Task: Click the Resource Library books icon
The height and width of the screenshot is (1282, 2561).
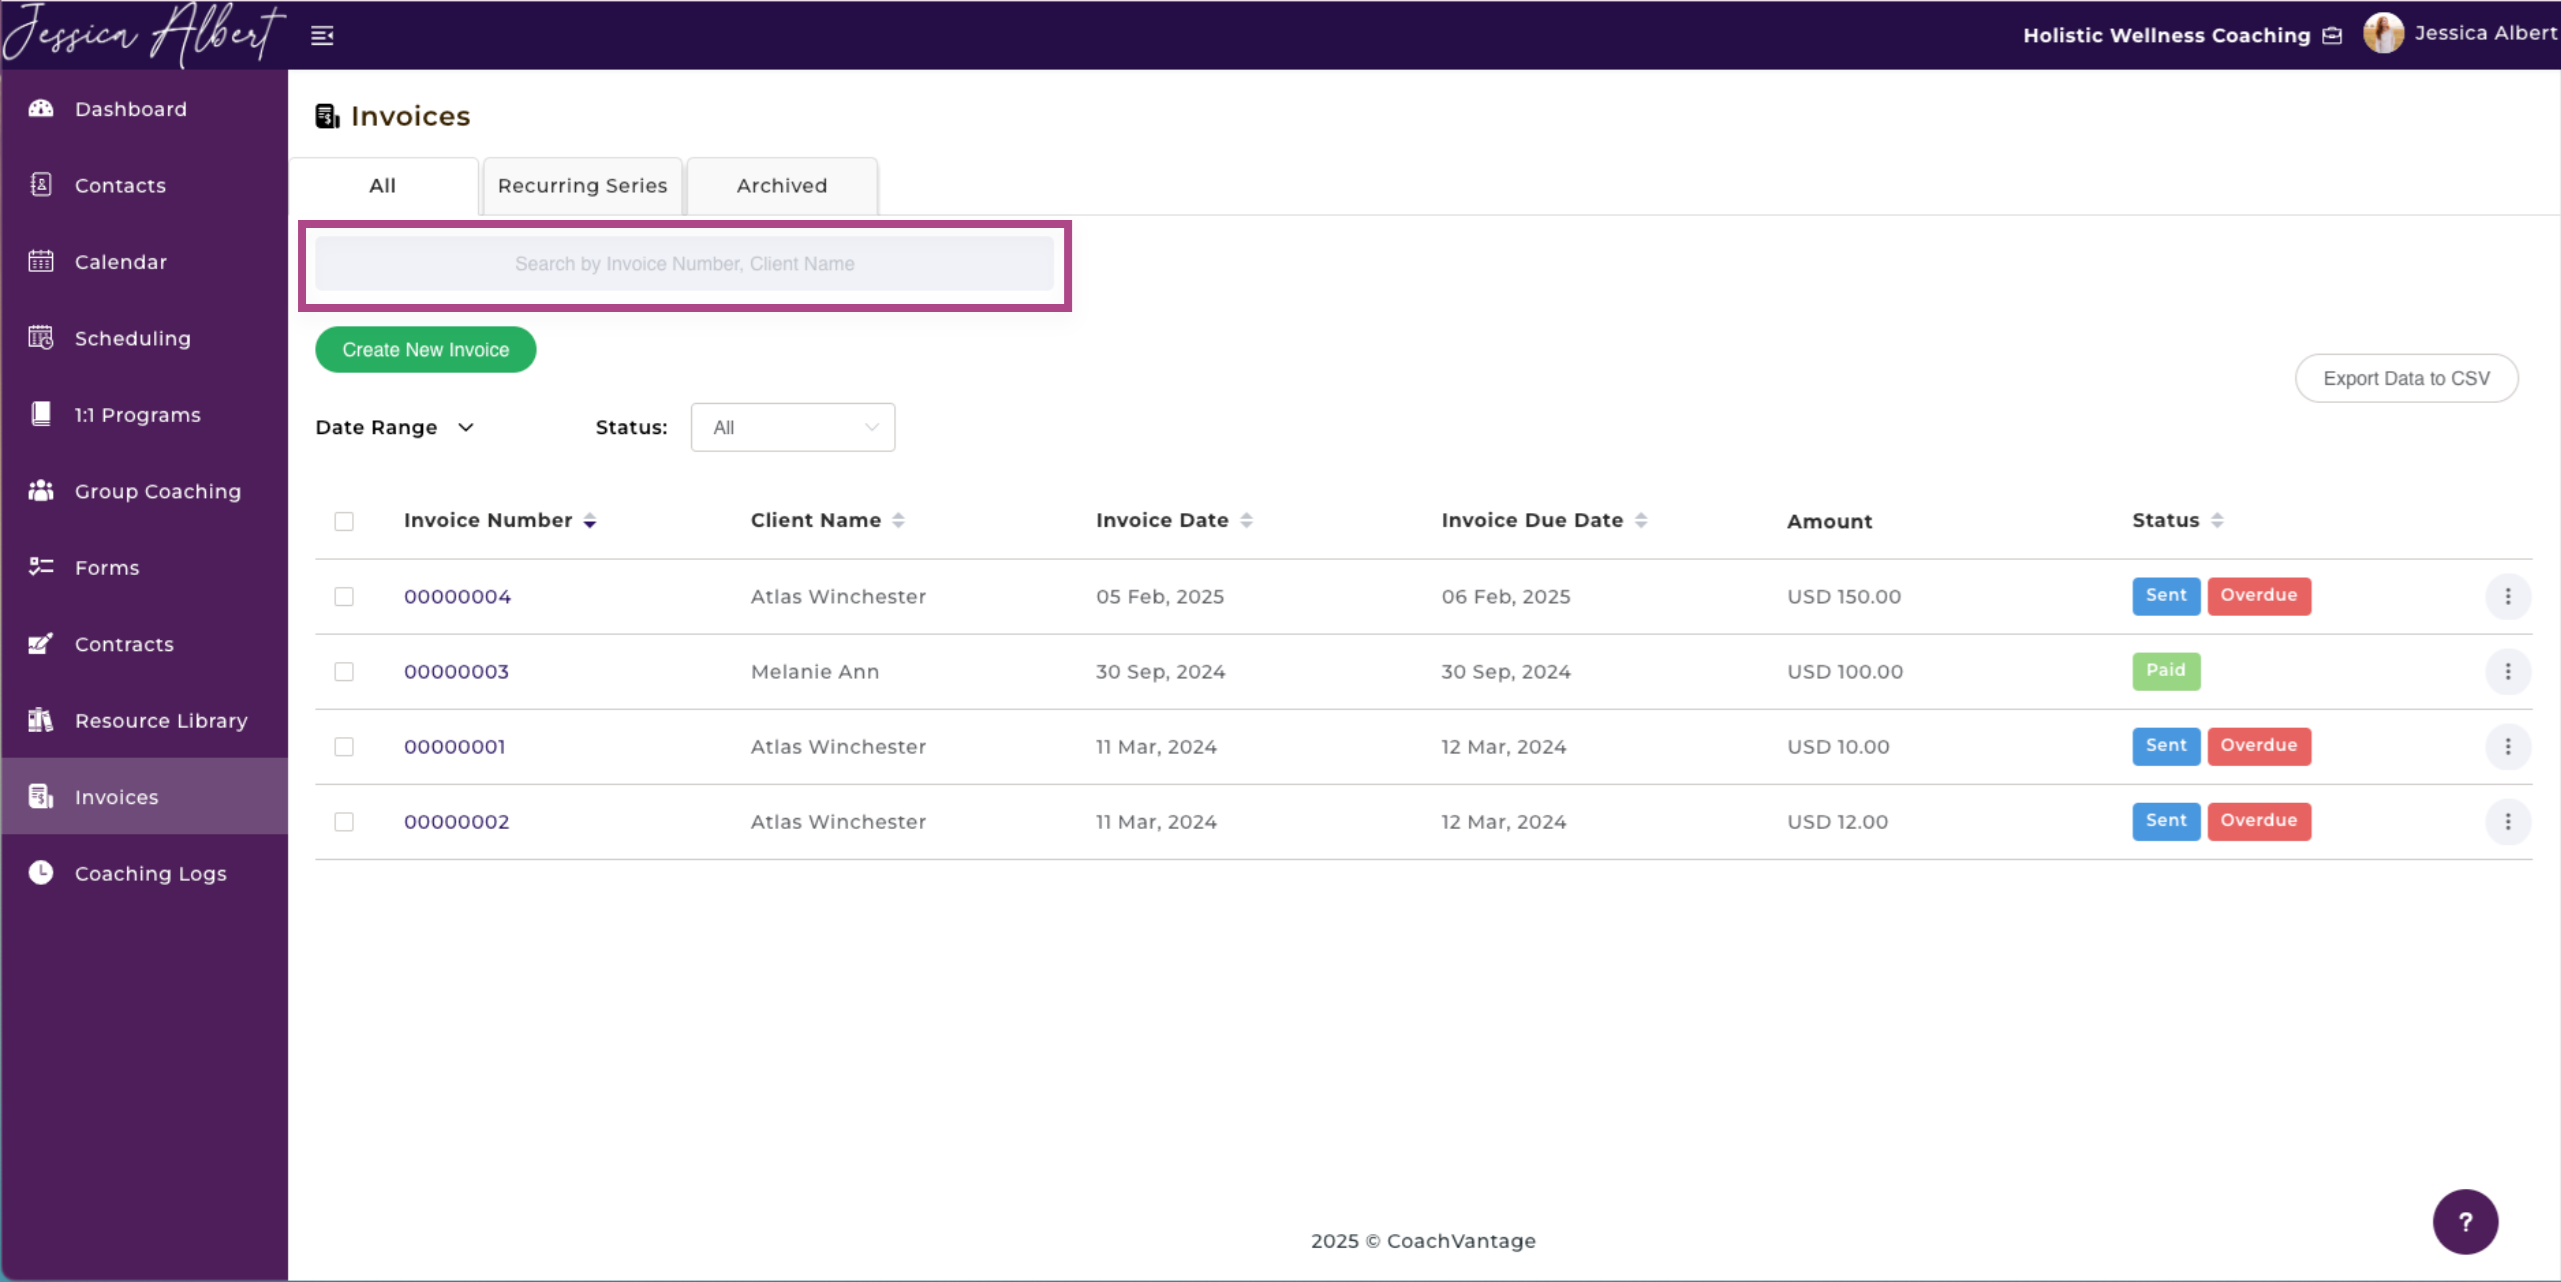Action: (41, 720)
